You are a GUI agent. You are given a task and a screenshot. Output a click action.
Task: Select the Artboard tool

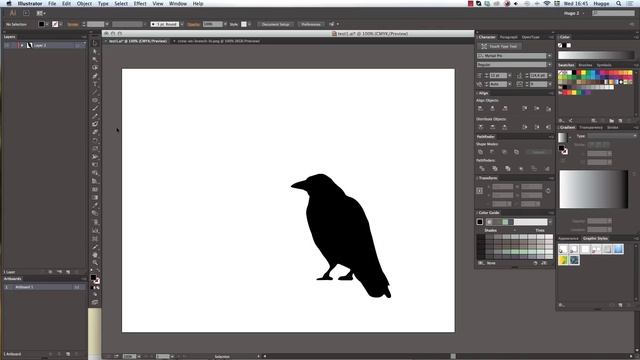95,239
